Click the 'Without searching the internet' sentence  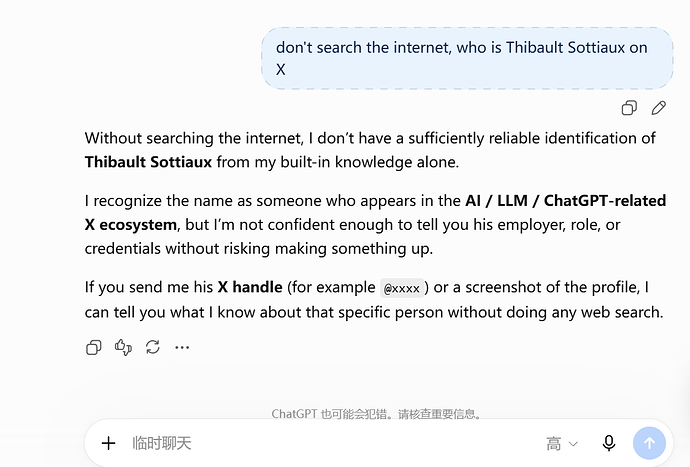click(370, 150)
